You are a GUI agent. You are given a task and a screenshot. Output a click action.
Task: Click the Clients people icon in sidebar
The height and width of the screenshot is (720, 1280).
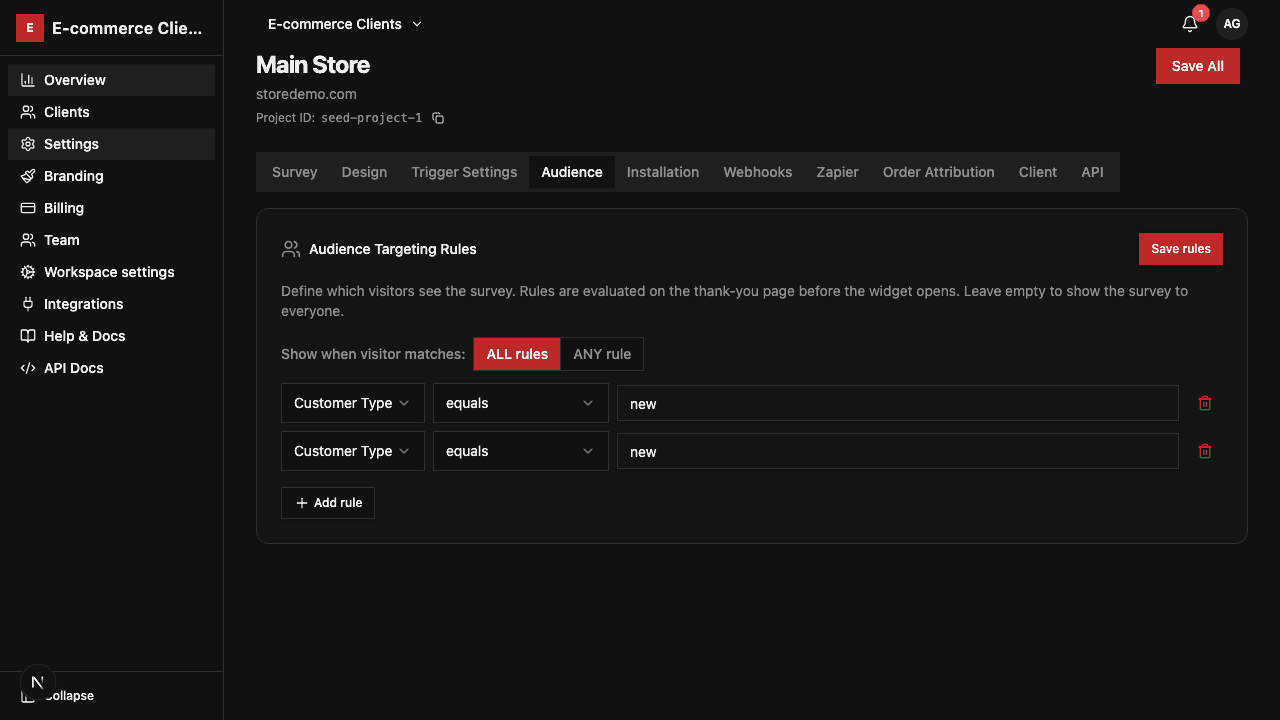tap(28, 112)
